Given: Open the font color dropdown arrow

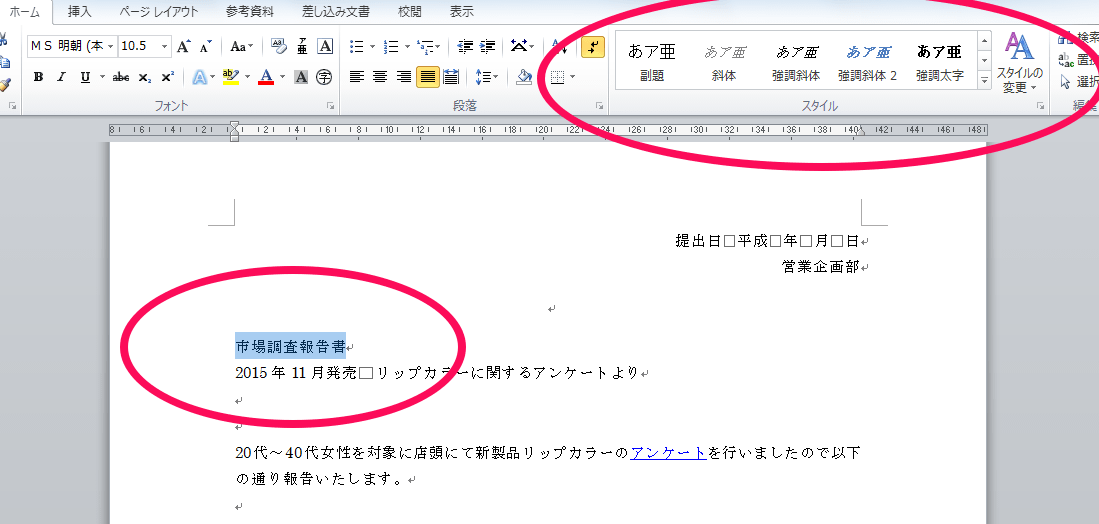Looking at the screenshot, I should pyautogui.click(x=282, y=77).
